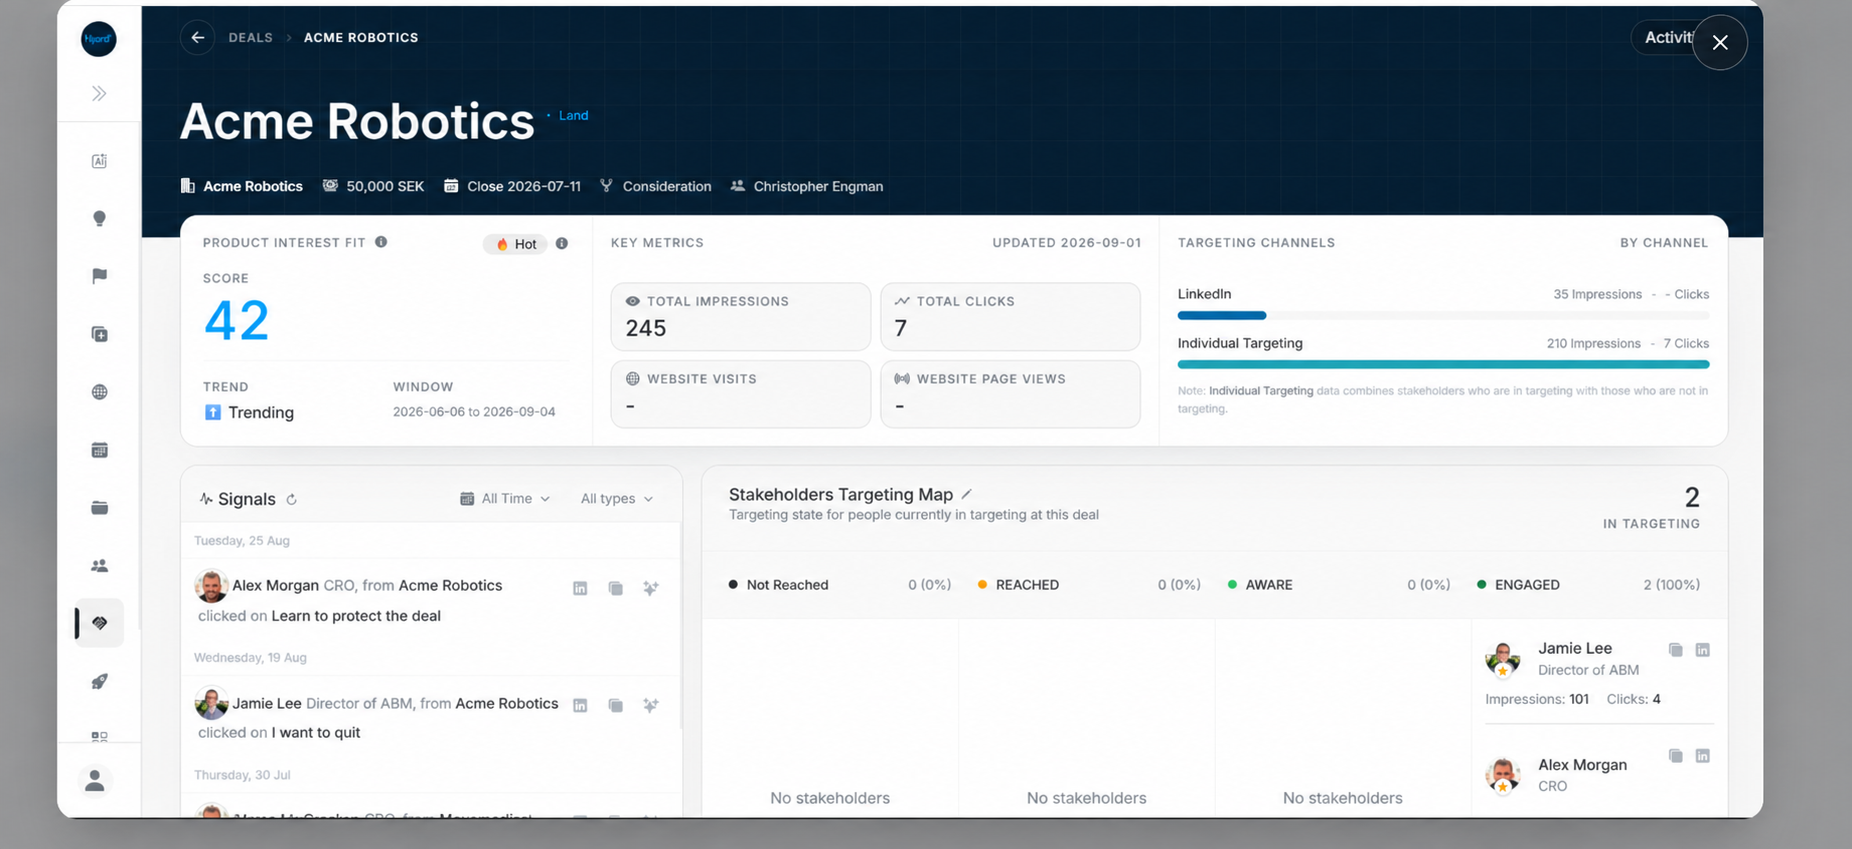Click the ACME ROBOTICS breadcrumb
1852x849 pixels.
click(361, 38)
